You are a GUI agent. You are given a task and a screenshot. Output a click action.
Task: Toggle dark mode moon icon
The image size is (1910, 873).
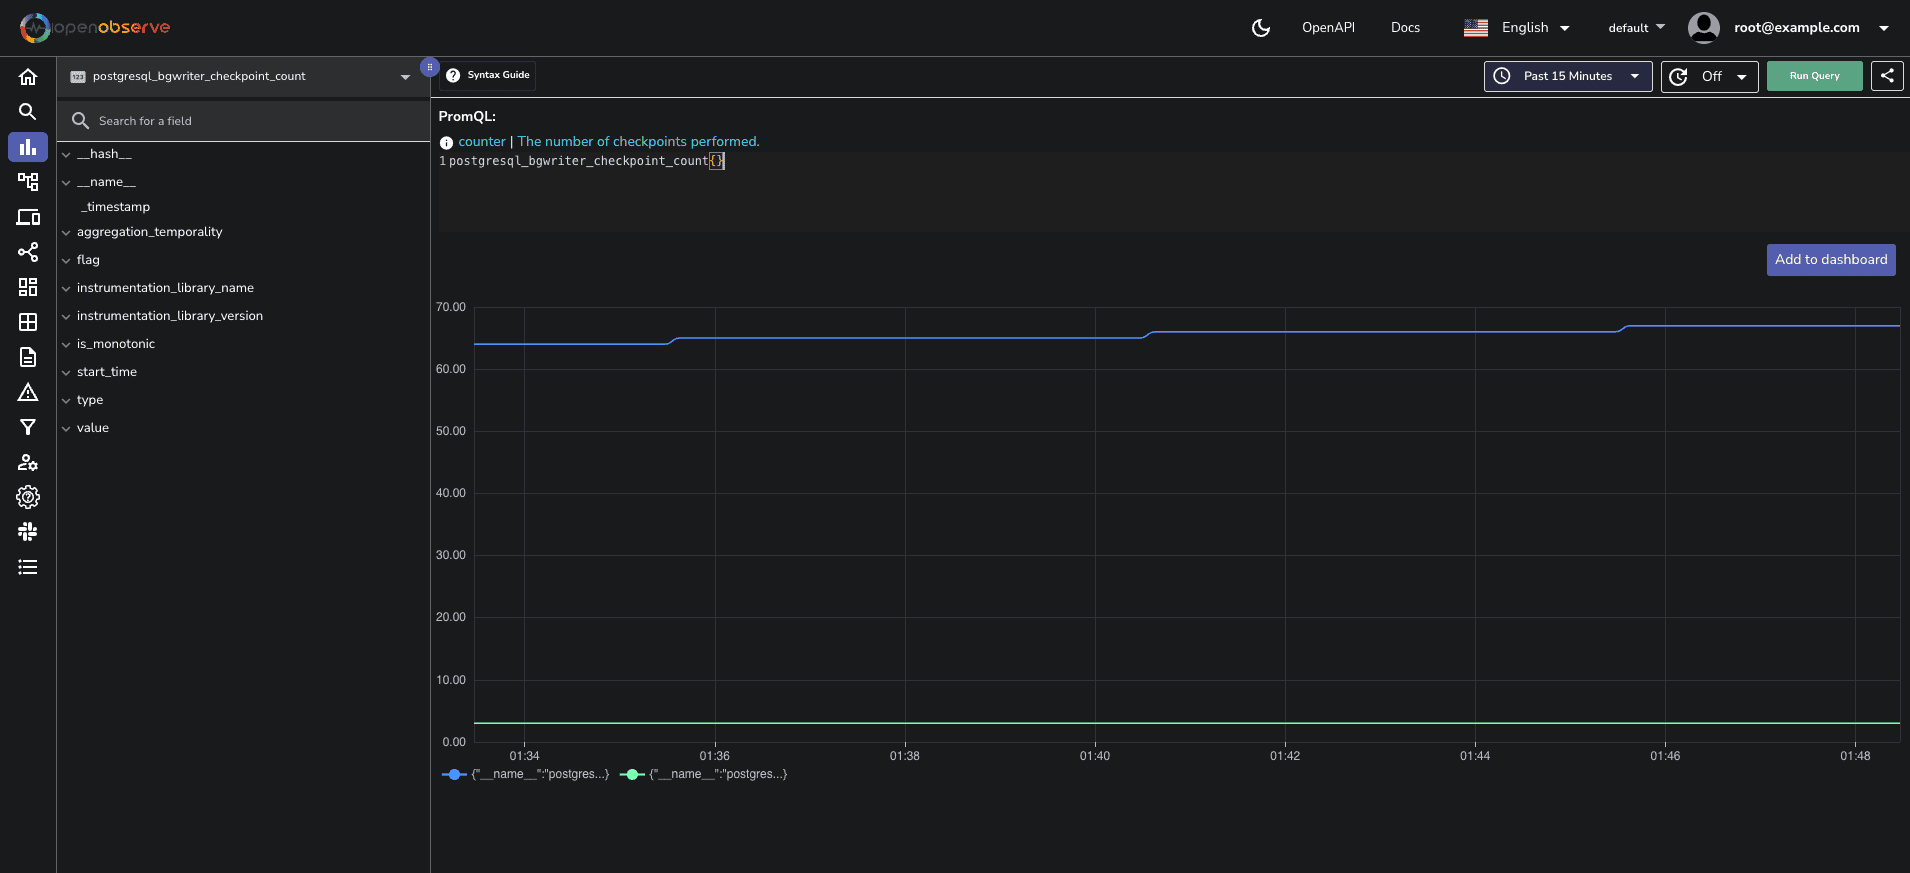[1261, 28]
